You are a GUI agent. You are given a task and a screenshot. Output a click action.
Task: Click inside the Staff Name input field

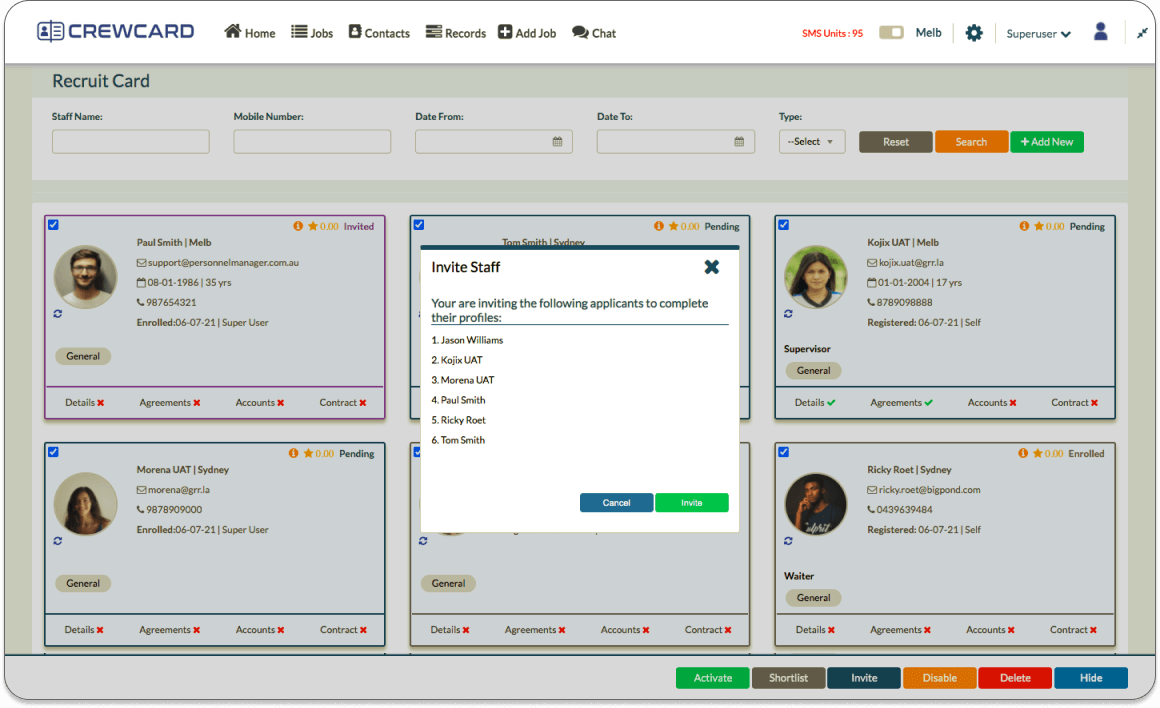tap(130, 141)
